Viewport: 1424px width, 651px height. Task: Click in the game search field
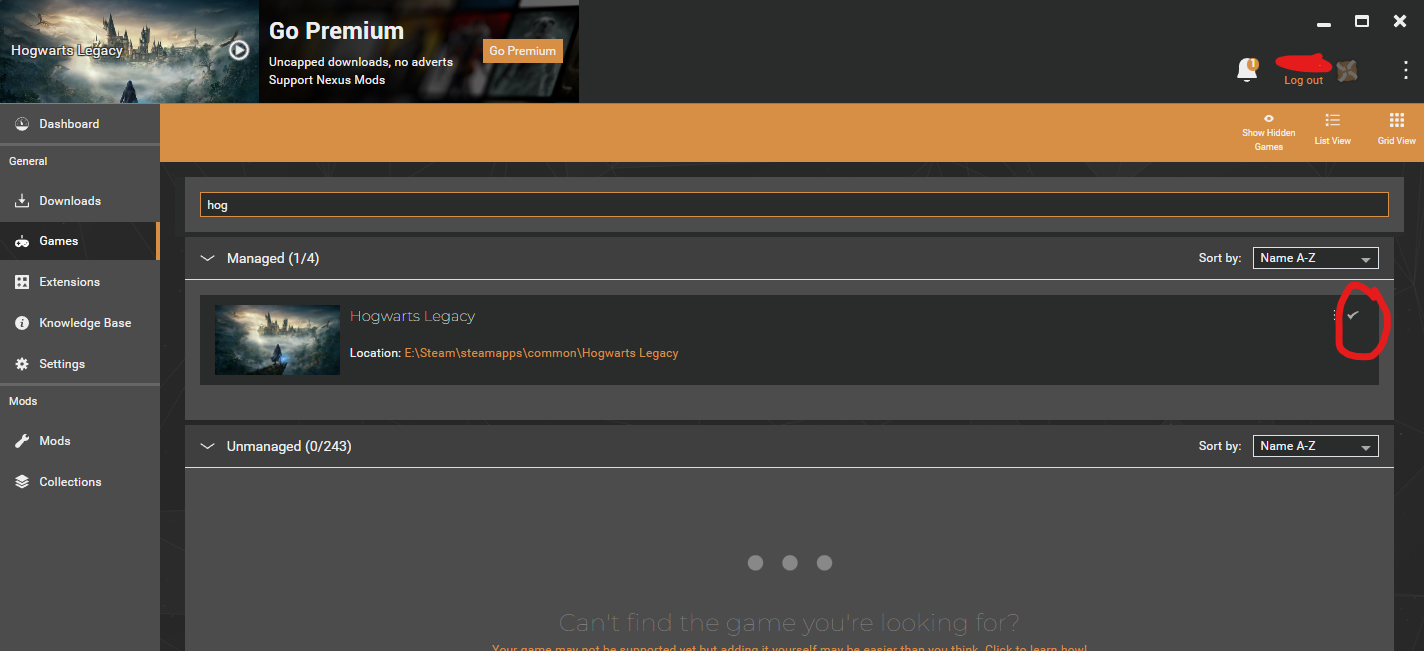pyautogui.click(x=794, y=205)
